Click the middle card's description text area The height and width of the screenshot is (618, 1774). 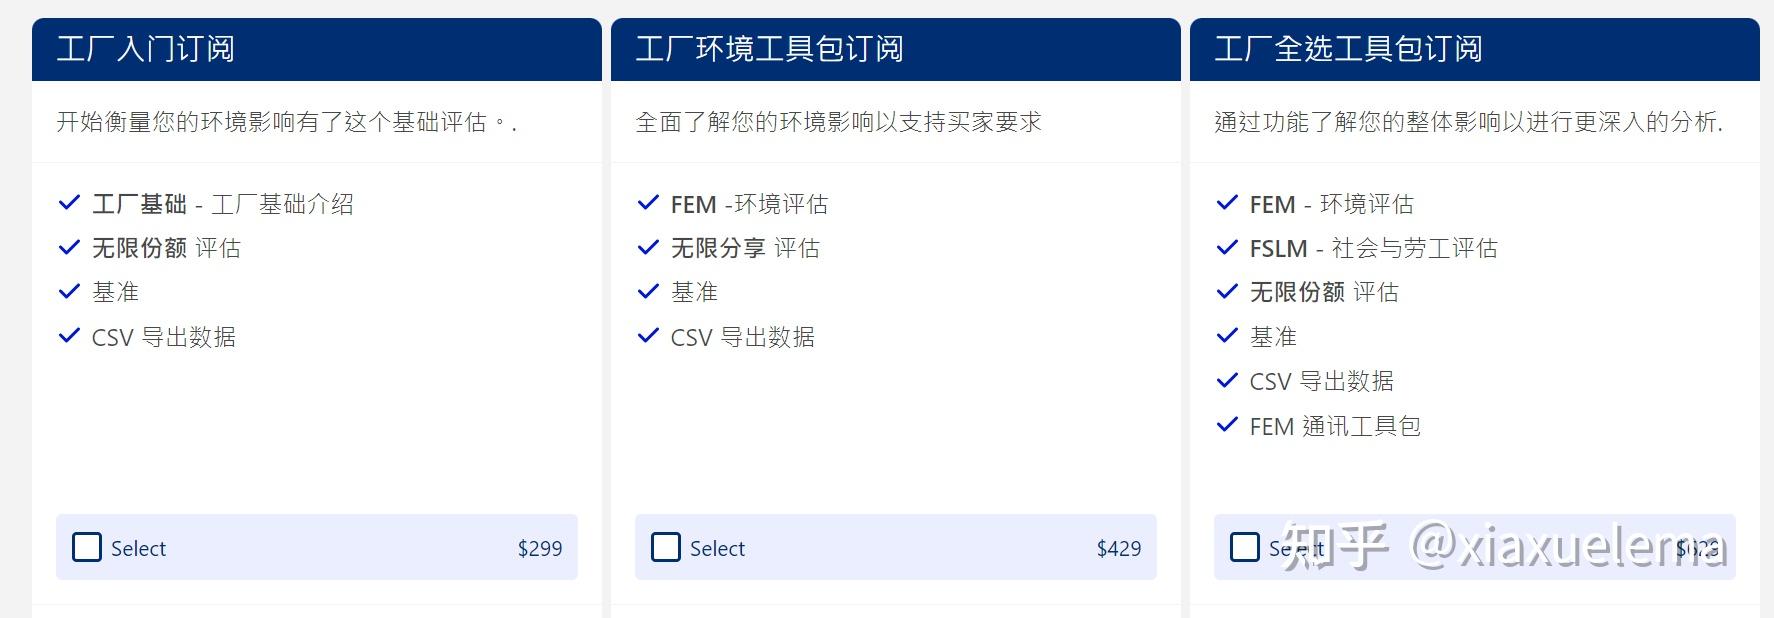click(x=837, y=122)
